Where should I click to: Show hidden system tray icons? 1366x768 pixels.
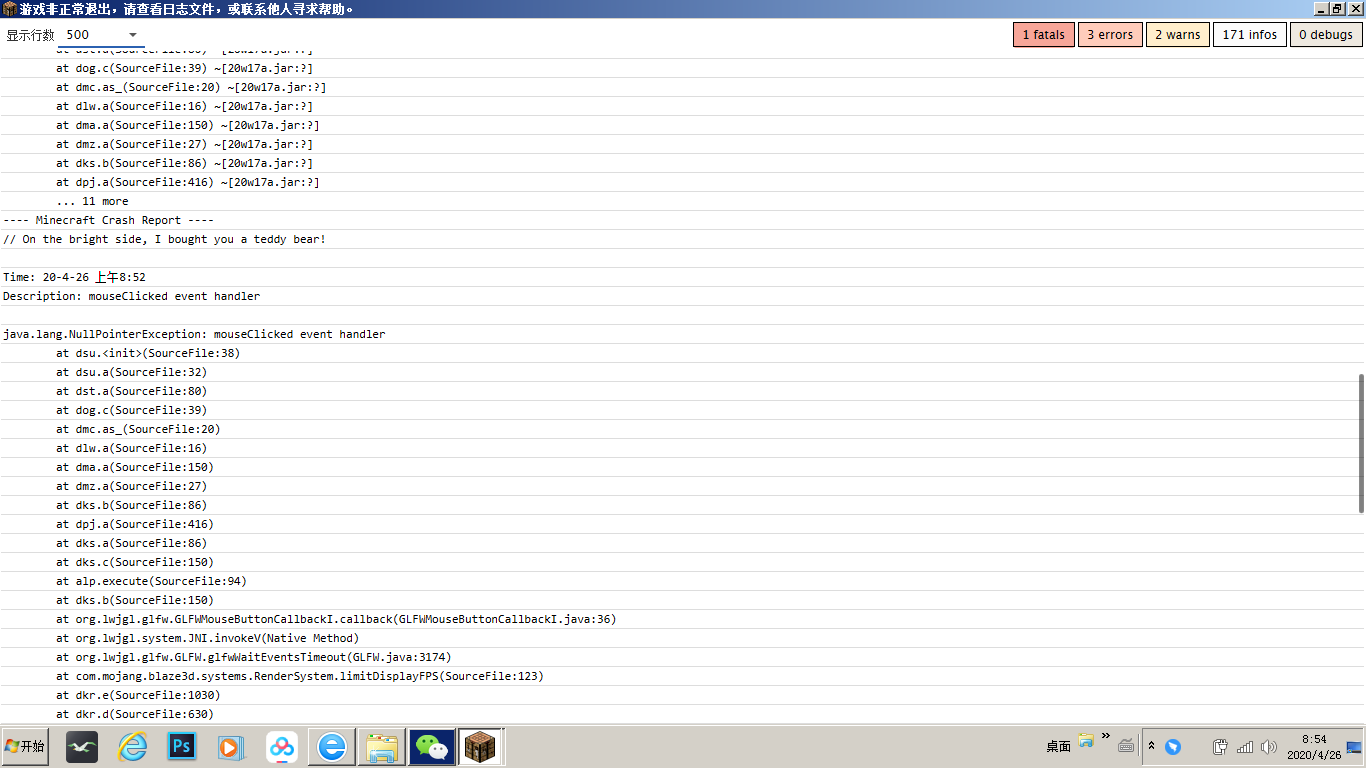click(x=1152, y=747)
